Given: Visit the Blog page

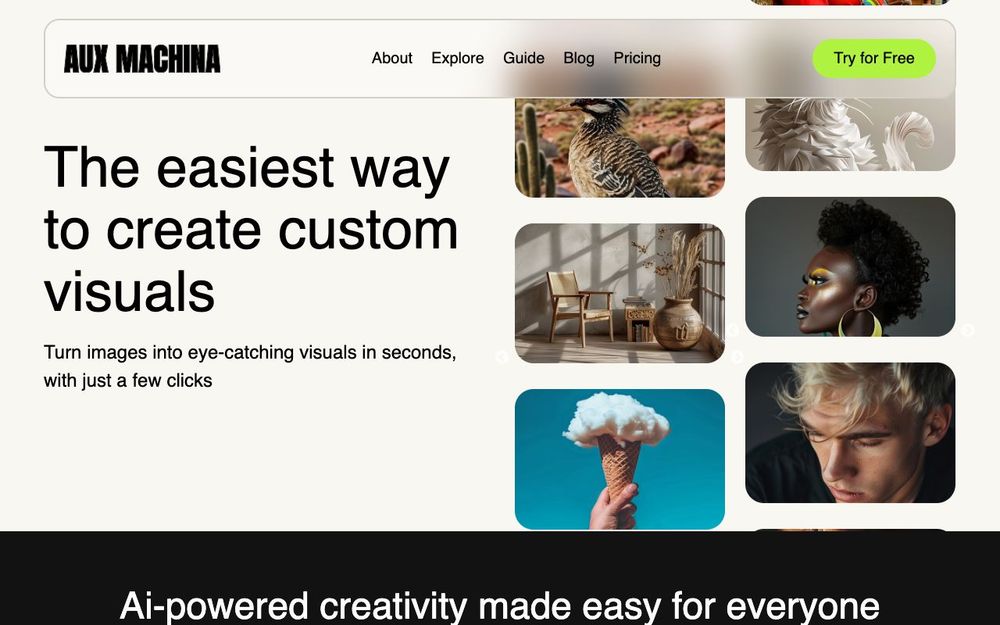Looking at the screenshot, I should pos(578,58).
